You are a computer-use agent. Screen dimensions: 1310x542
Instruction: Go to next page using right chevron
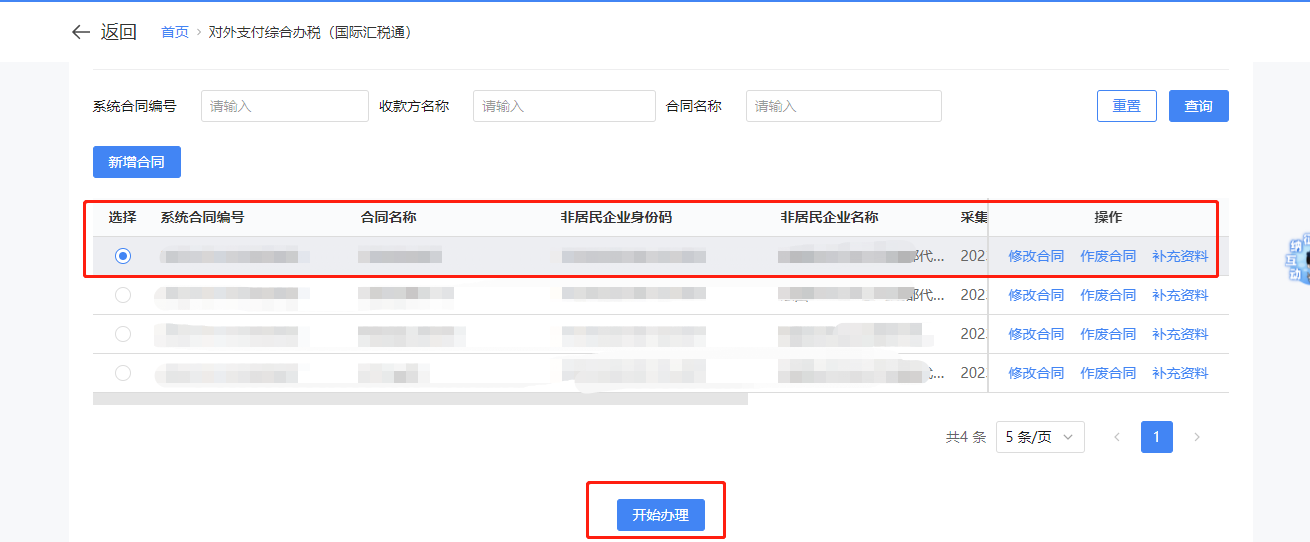click(1196, 437)
